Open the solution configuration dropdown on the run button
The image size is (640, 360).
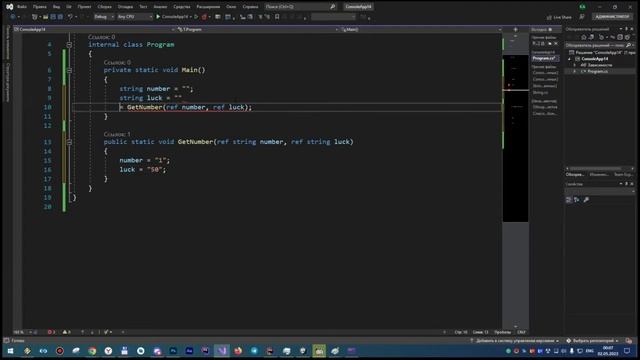(x=191, y=17)
